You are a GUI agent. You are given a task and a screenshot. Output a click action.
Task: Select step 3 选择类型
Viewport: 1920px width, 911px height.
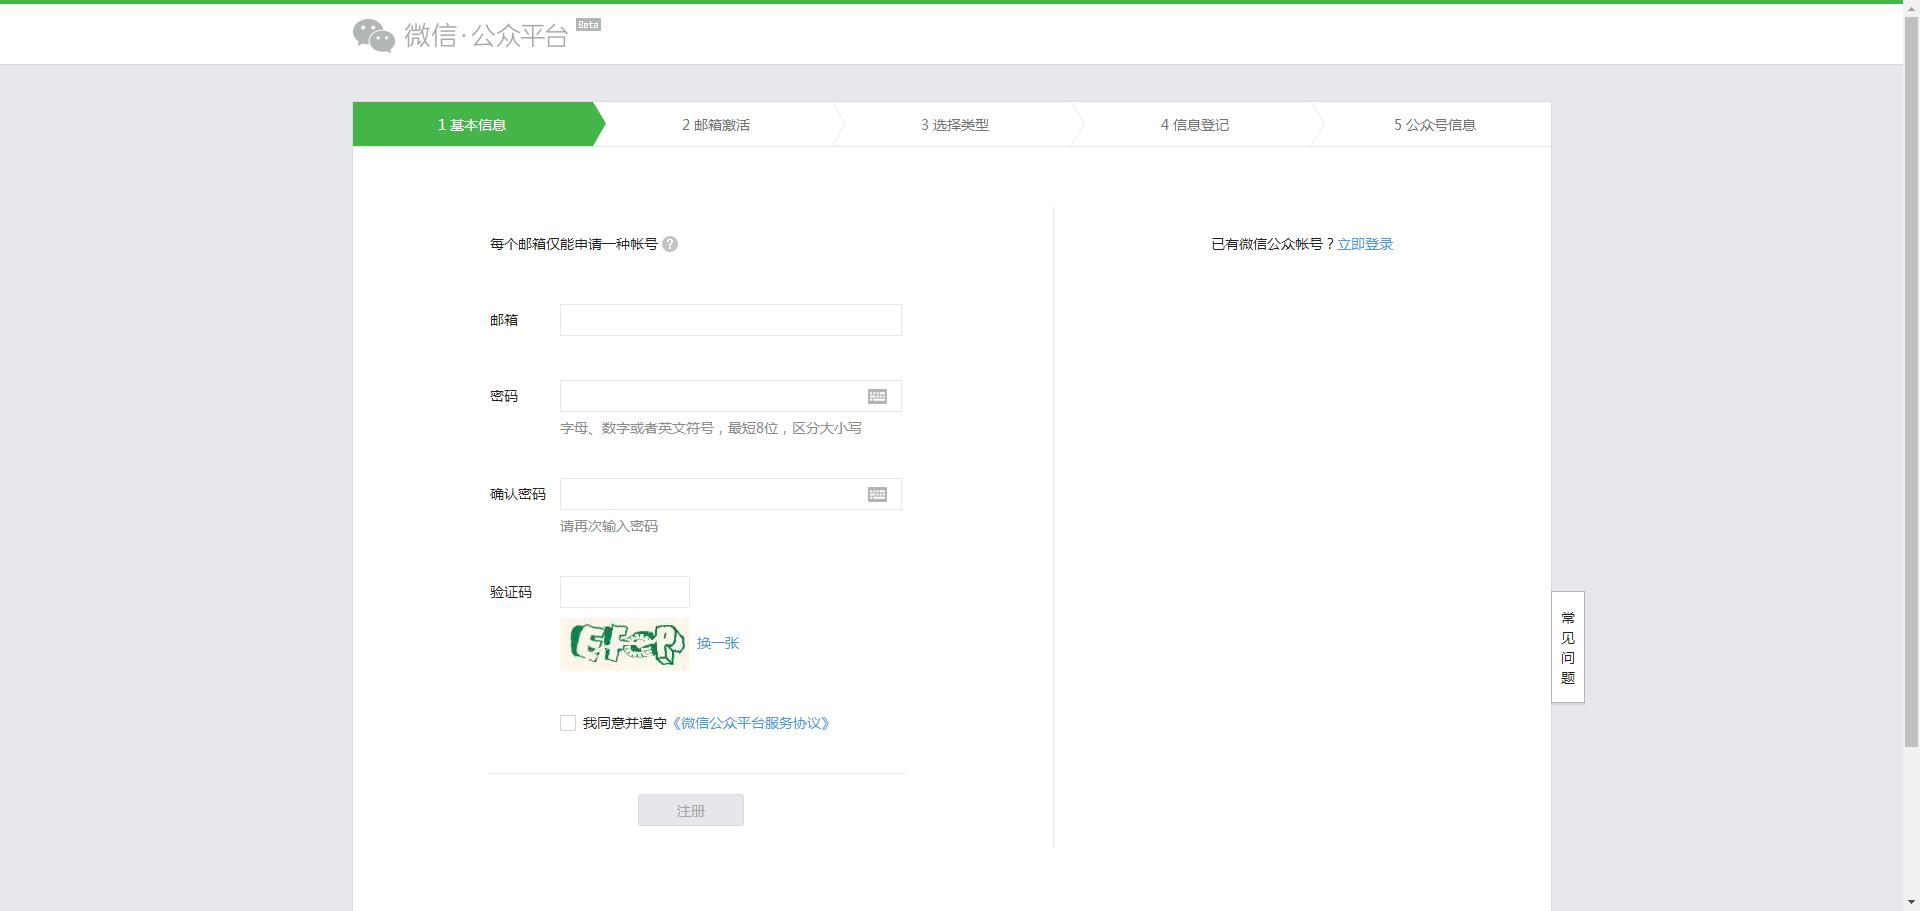[x=955, y=124]
